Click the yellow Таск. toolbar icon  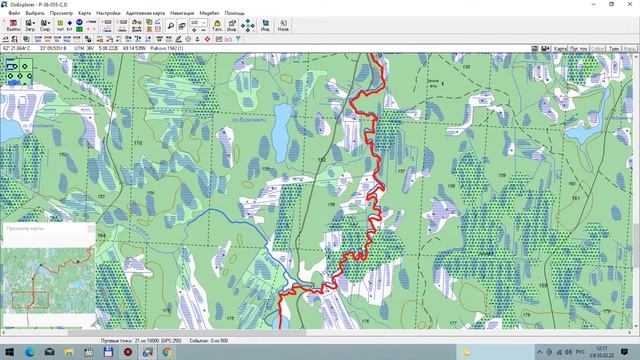point(217,25)
